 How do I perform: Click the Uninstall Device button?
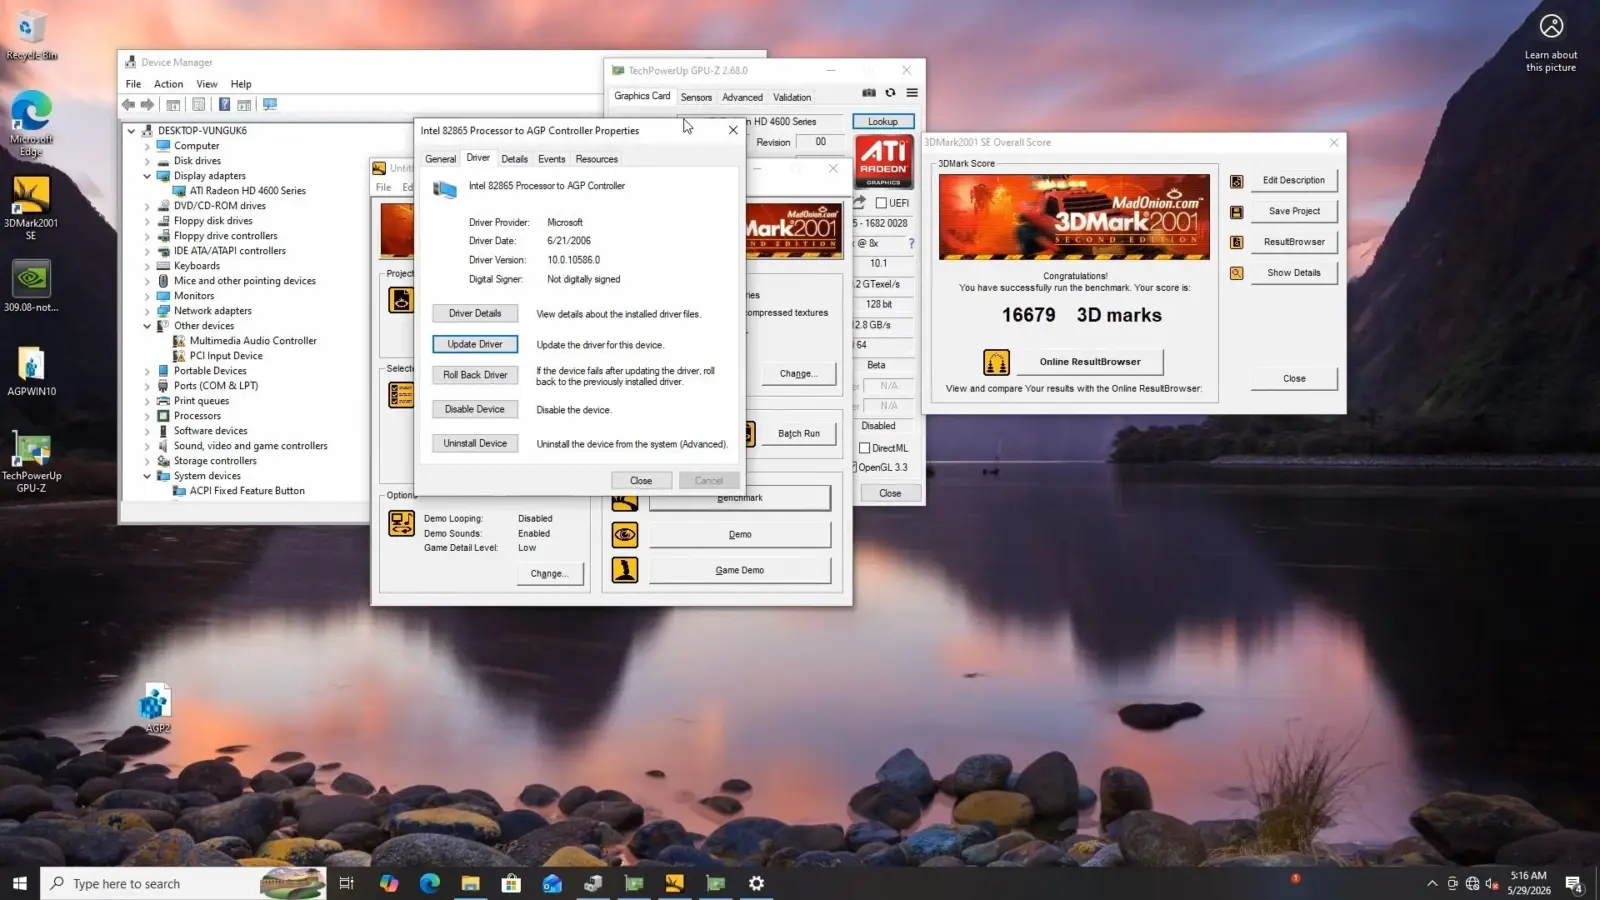[475, 443]
